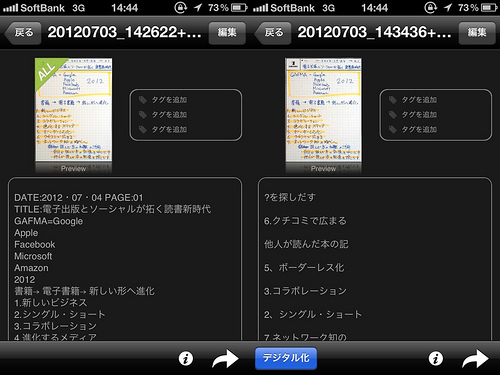500x375 pixels.
Task: Tap the info icon on the left screen
Action: (186, 359)
